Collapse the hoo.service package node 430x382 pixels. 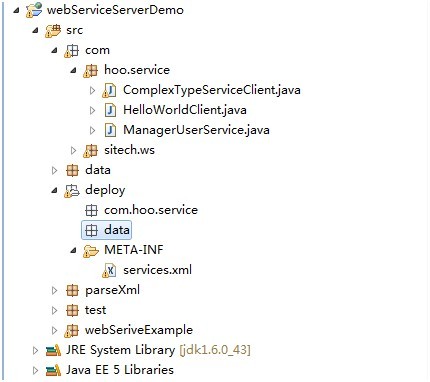coord(73,71)
